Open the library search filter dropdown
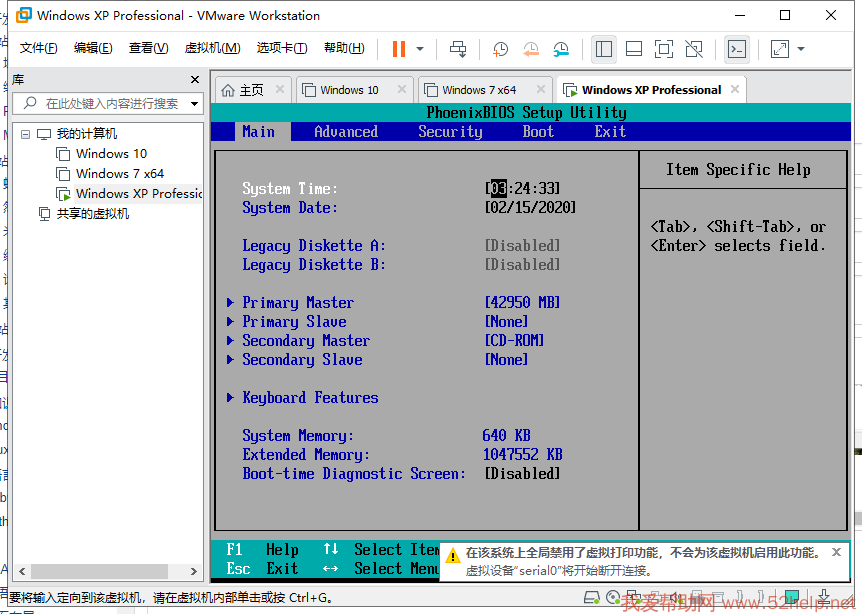The image size is (862, 614). tap(194, 103)
